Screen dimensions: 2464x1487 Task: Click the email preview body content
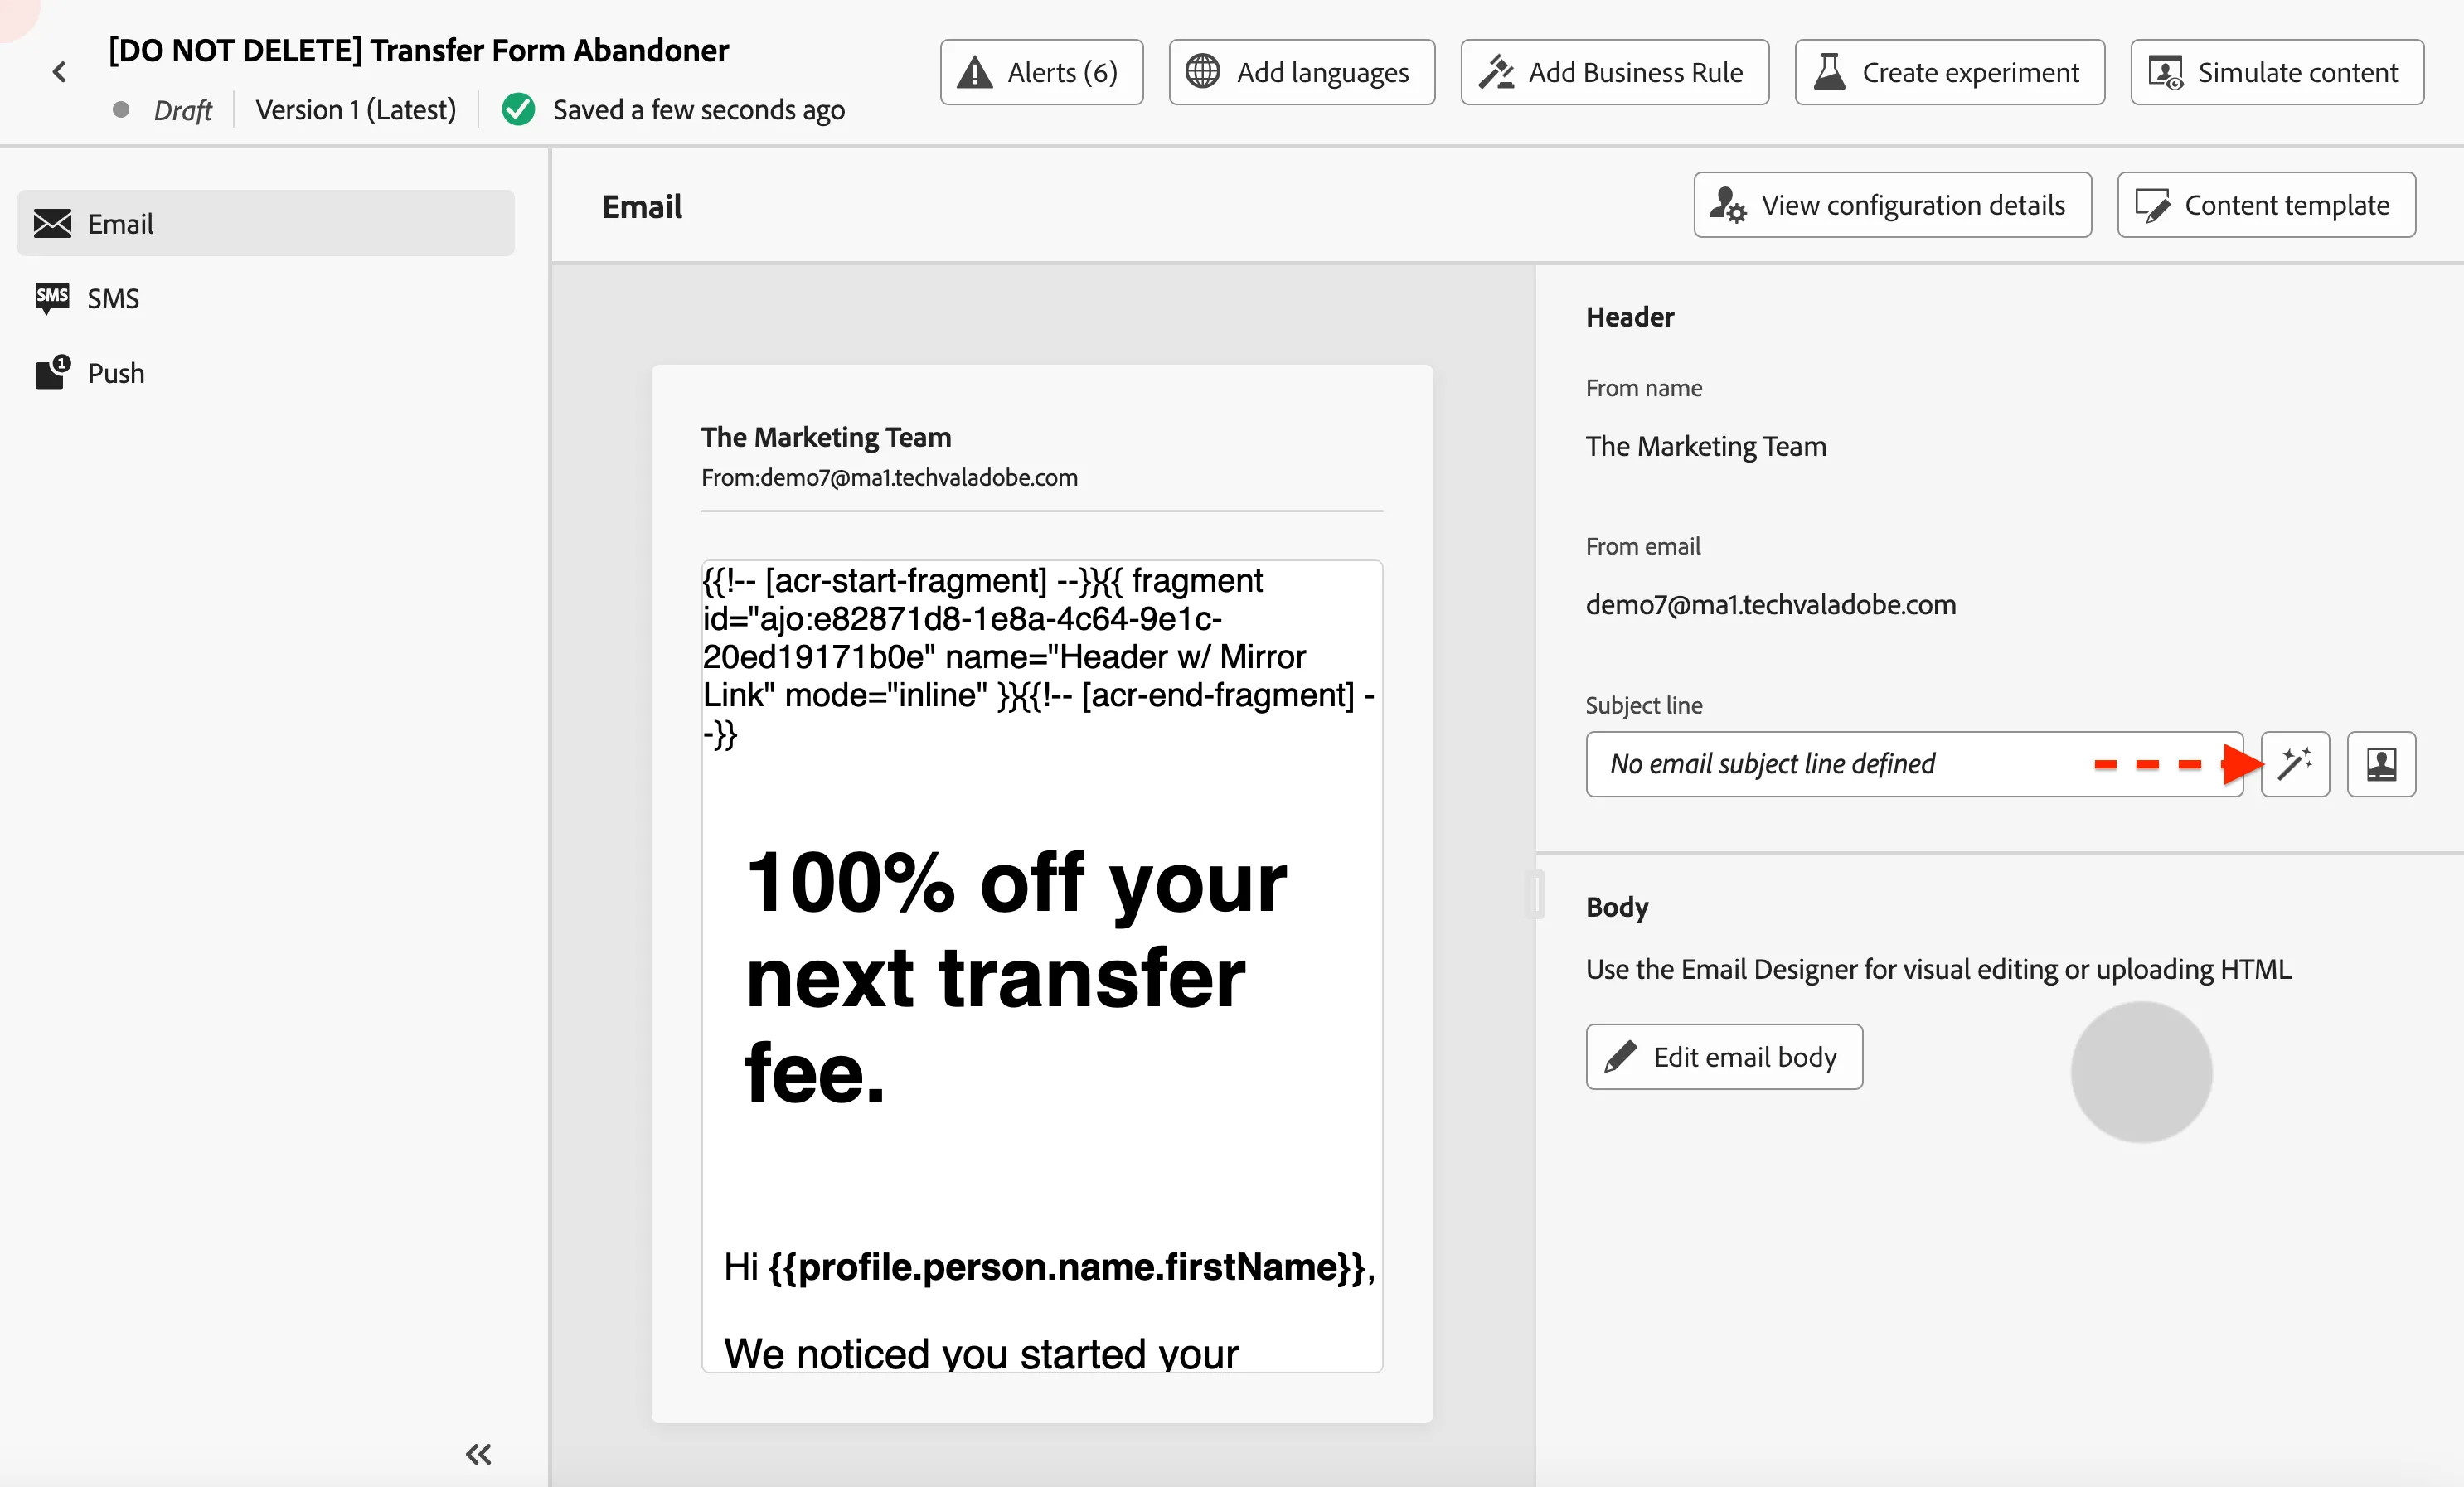[x=1042, y=966]
